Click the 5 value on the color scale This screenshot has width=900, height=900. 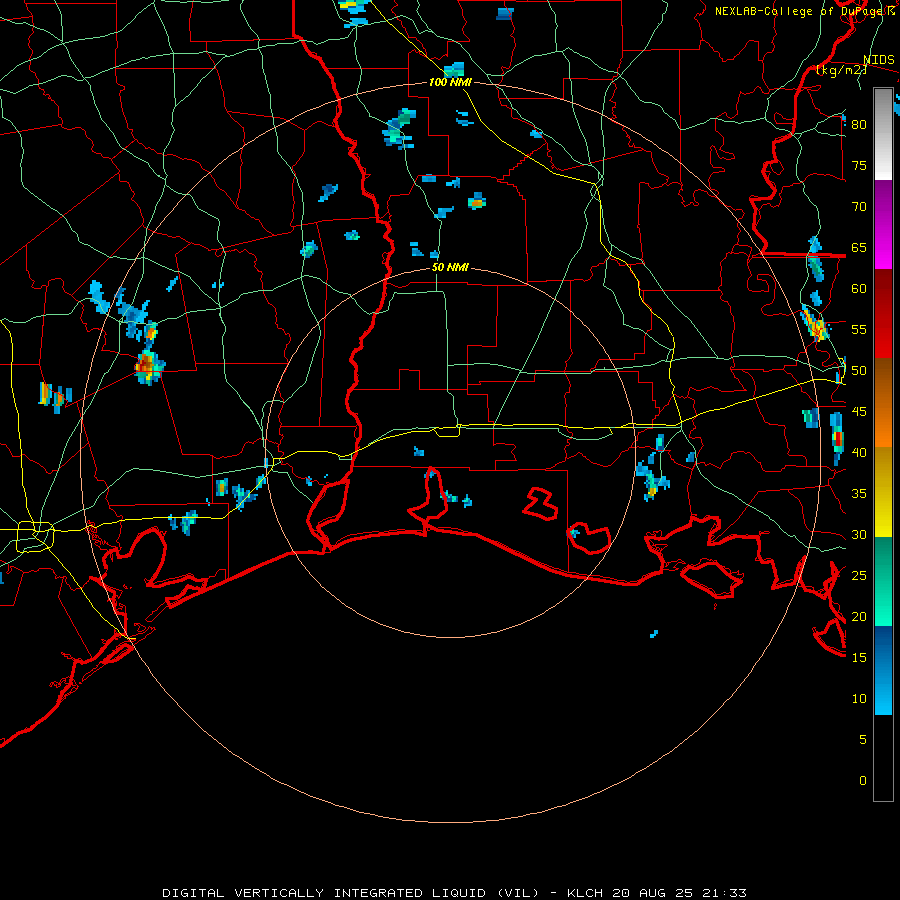pyautogui.click(x=863, y=740)
